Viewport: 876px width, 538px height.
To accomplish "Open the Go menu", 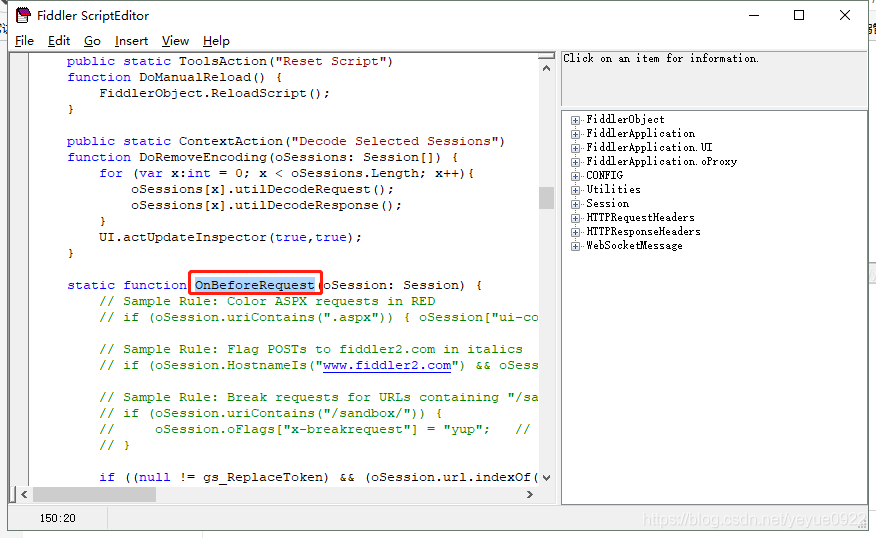I will pos(92,41).
